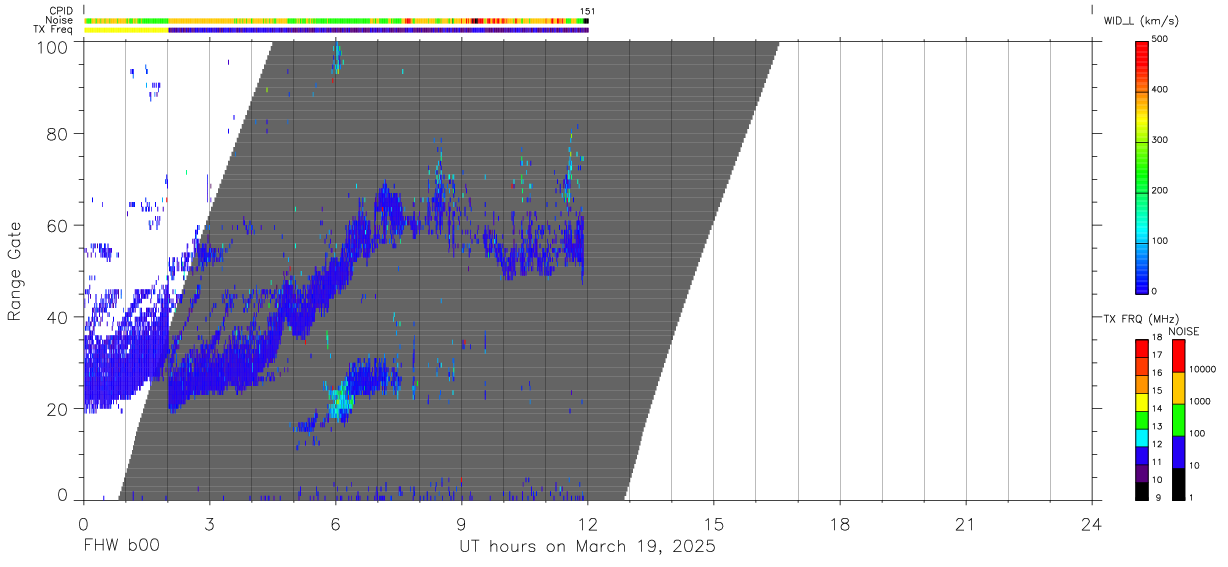1228x567 pixels.
Task: Click the range gate tick label '40'
Action: tap(60, 317)
